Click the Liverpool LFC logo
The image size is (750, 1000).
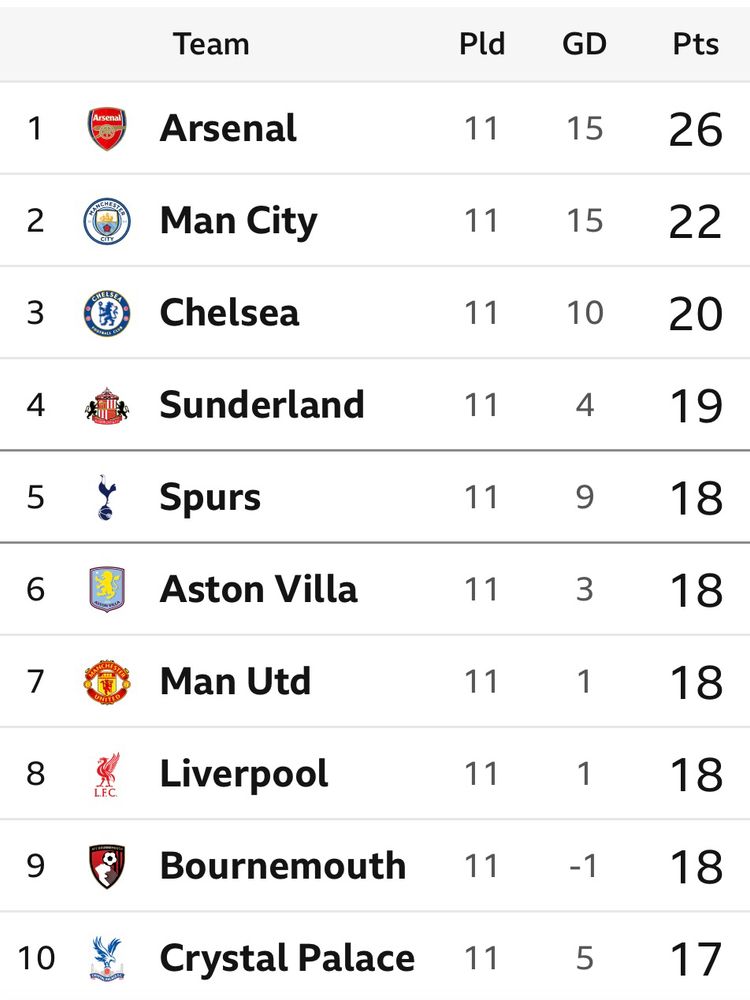[107, 774]
